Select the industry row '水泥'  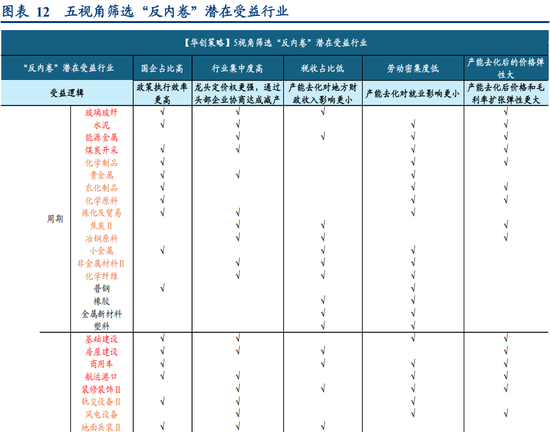pyautogui.click(x=101, y=125)
